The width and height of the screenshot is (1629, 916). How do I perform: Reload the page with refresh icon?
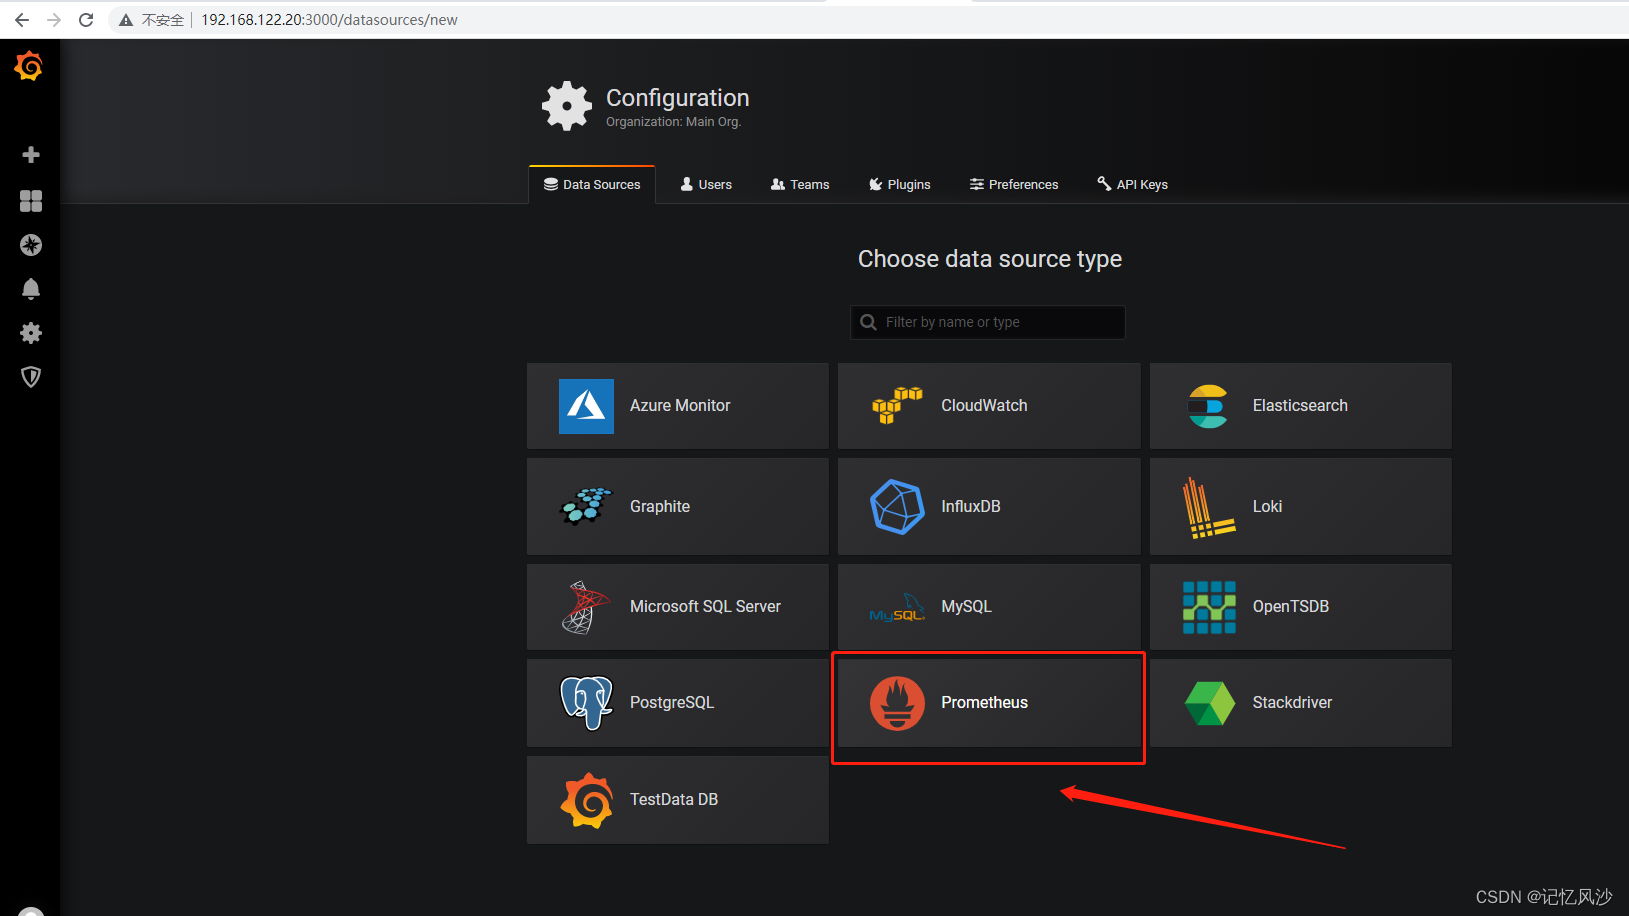[86, 20]
